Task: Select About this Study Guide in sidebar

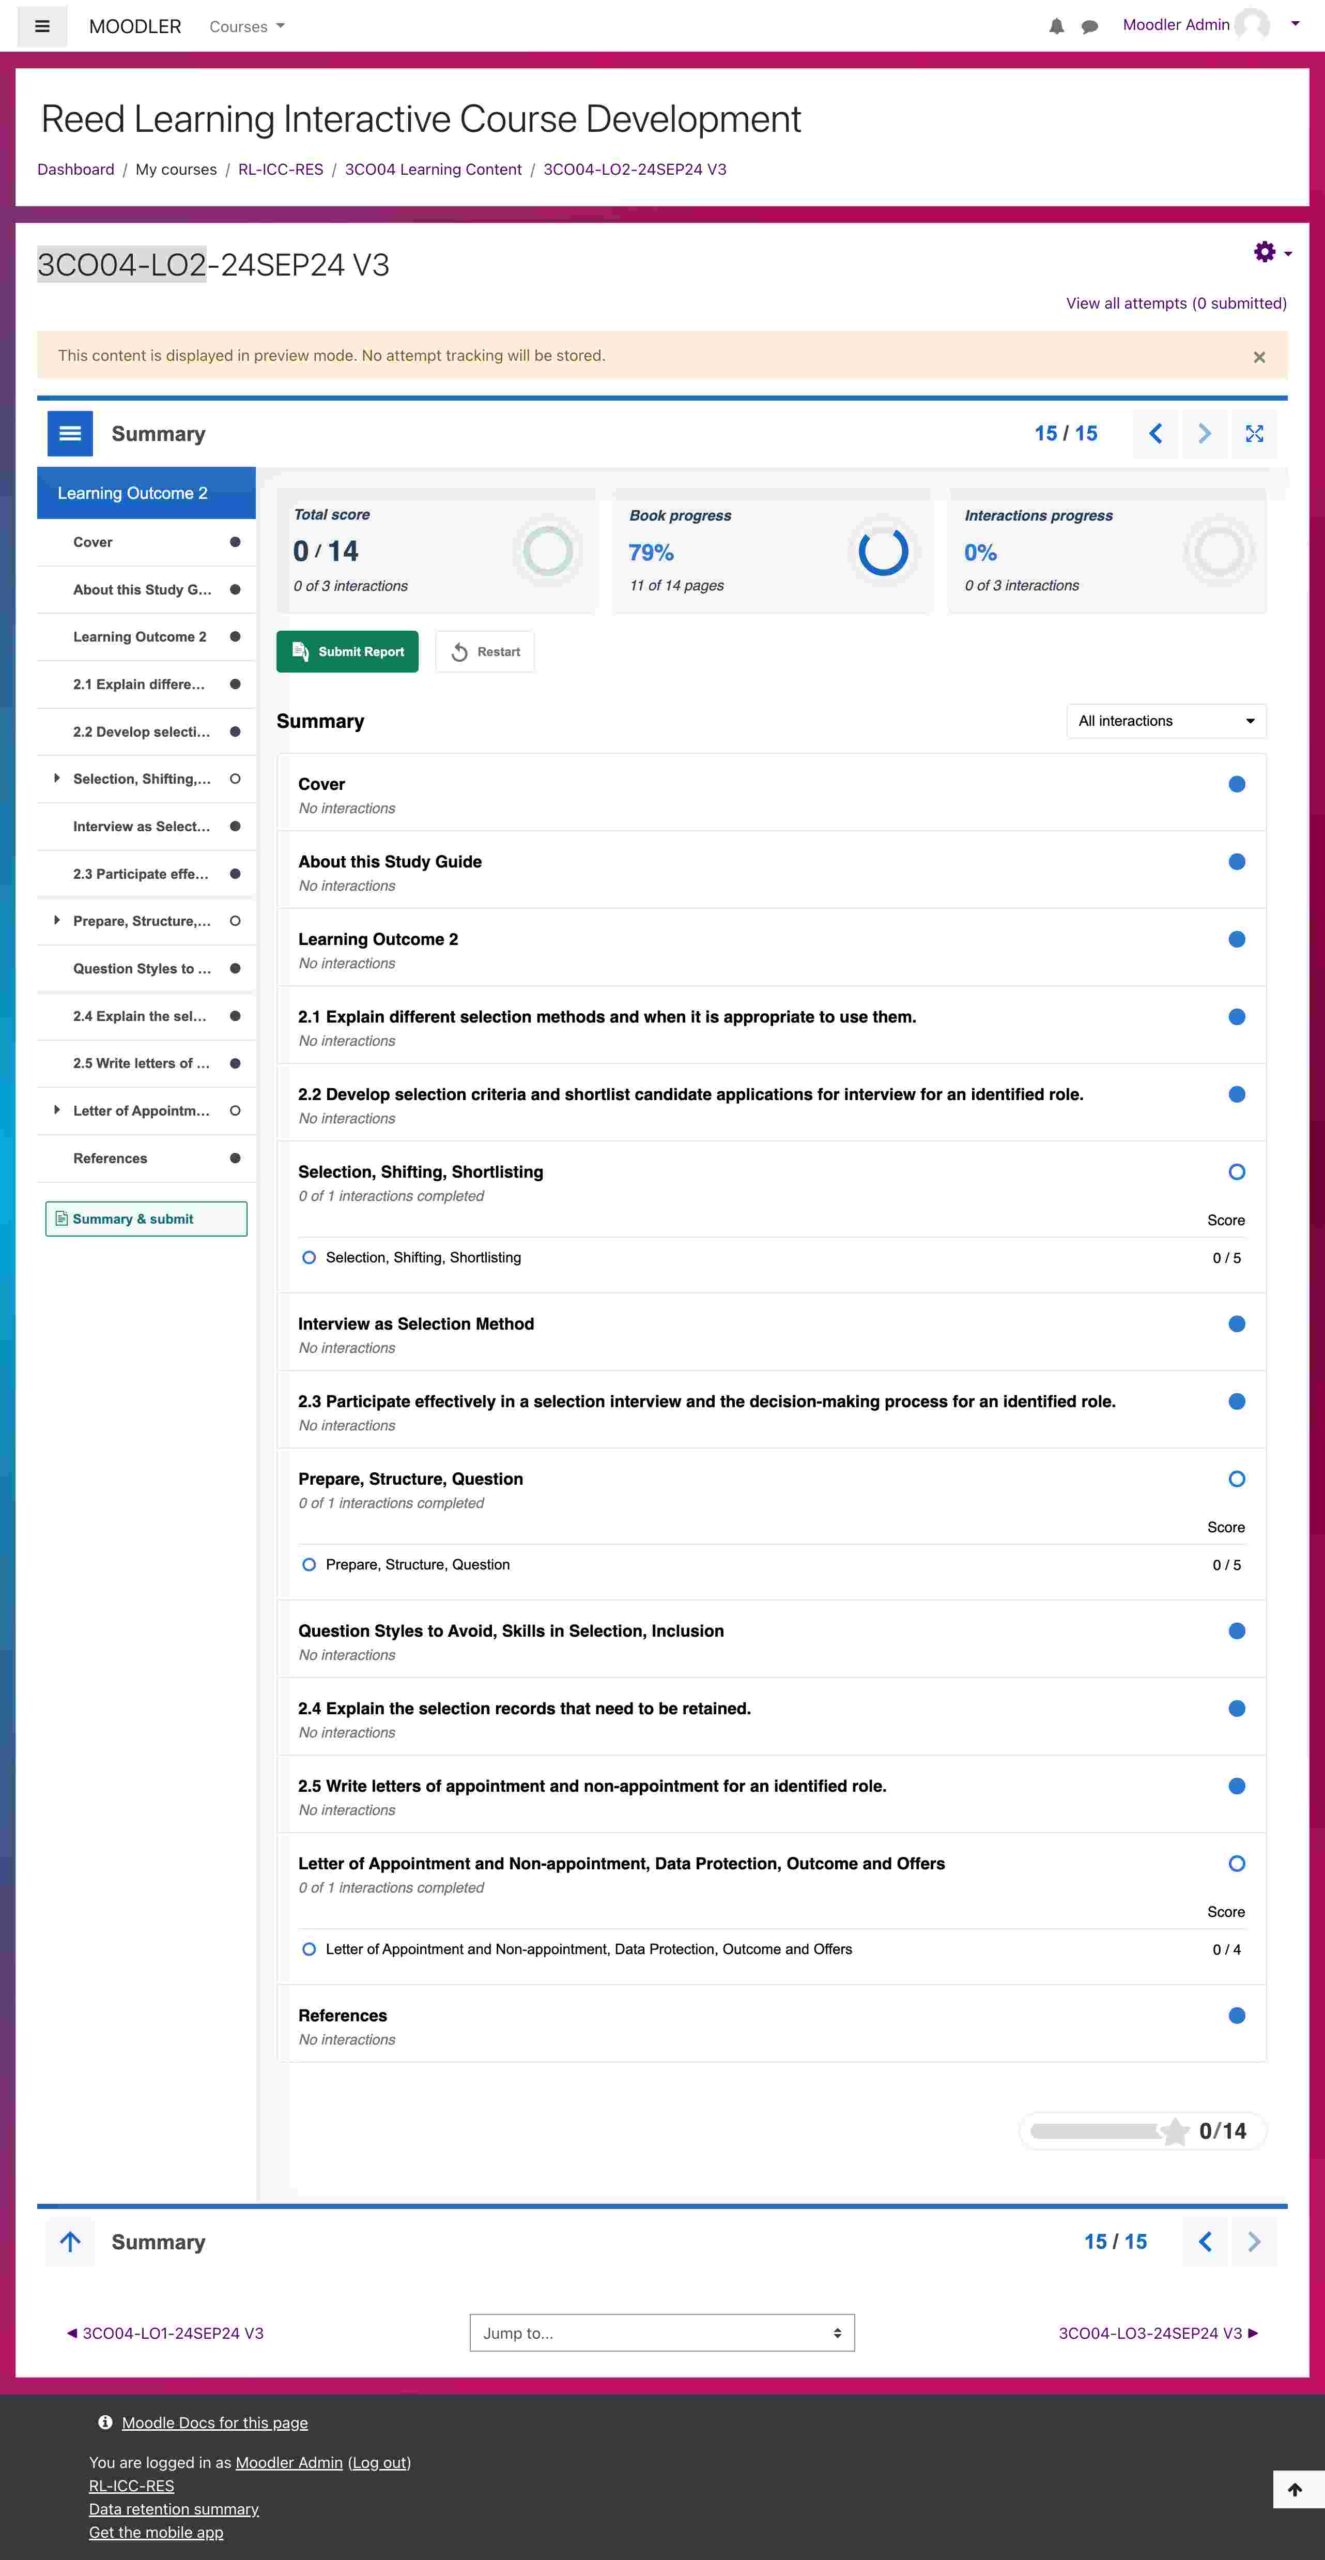Action: (x=146, y=590)
